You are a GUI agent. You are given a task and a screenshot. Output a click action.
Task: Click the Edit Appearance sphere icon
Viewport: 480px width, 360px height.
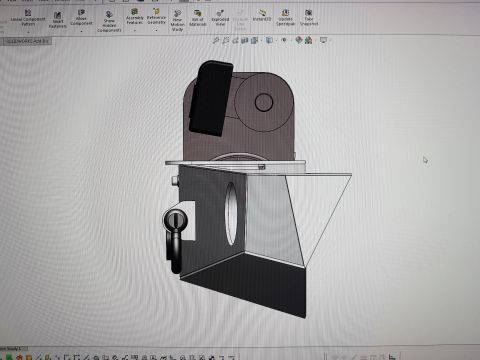coord(299,40)
